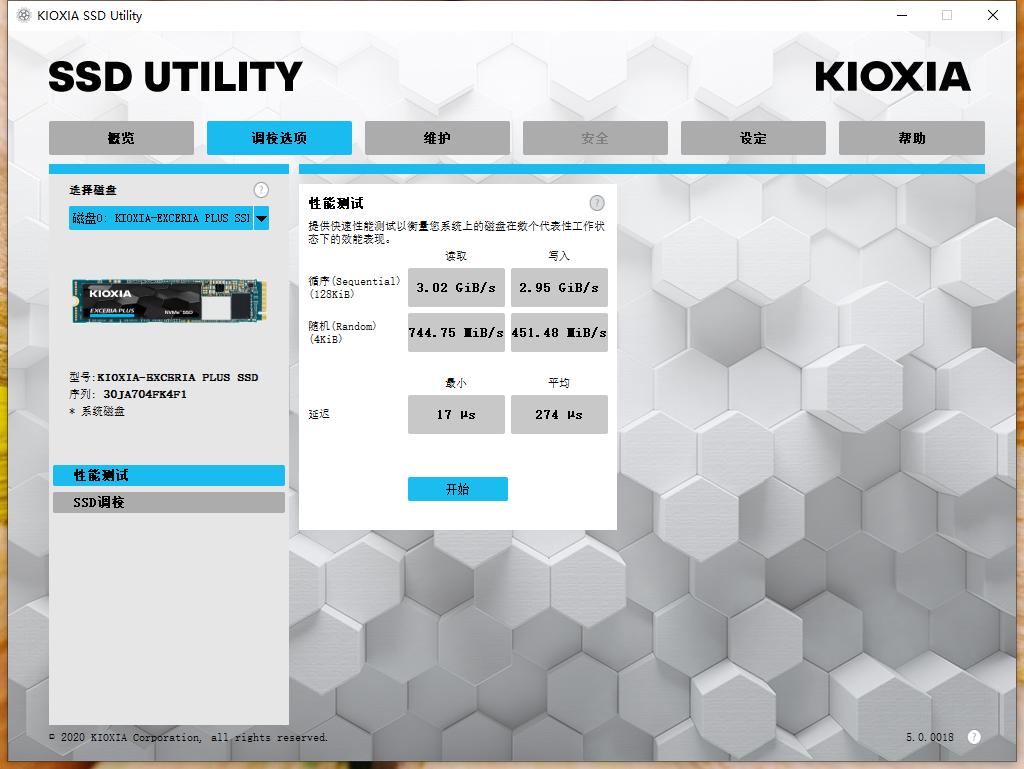This screenshot has height=769, width=1024.
Task: Open the 设定 settings tab
Action: coord(753,138)
